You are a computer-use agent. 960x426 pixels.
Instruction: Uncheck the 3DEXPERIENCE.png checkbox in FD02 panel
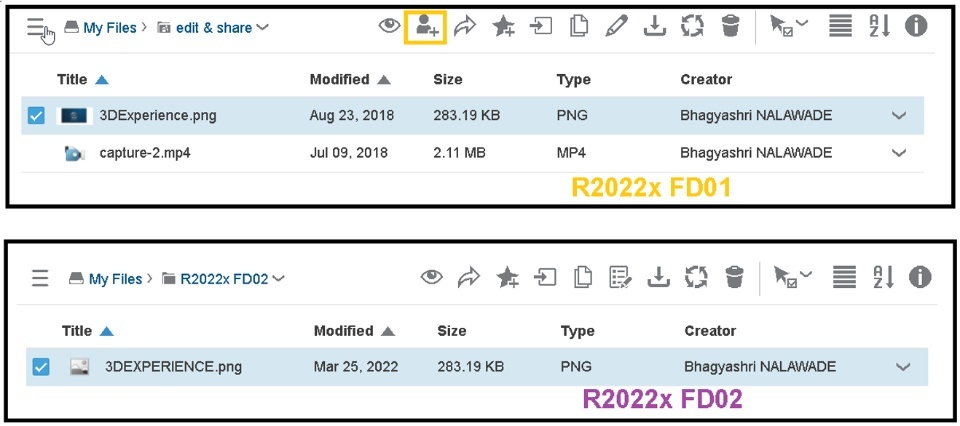tap(40, 367)
